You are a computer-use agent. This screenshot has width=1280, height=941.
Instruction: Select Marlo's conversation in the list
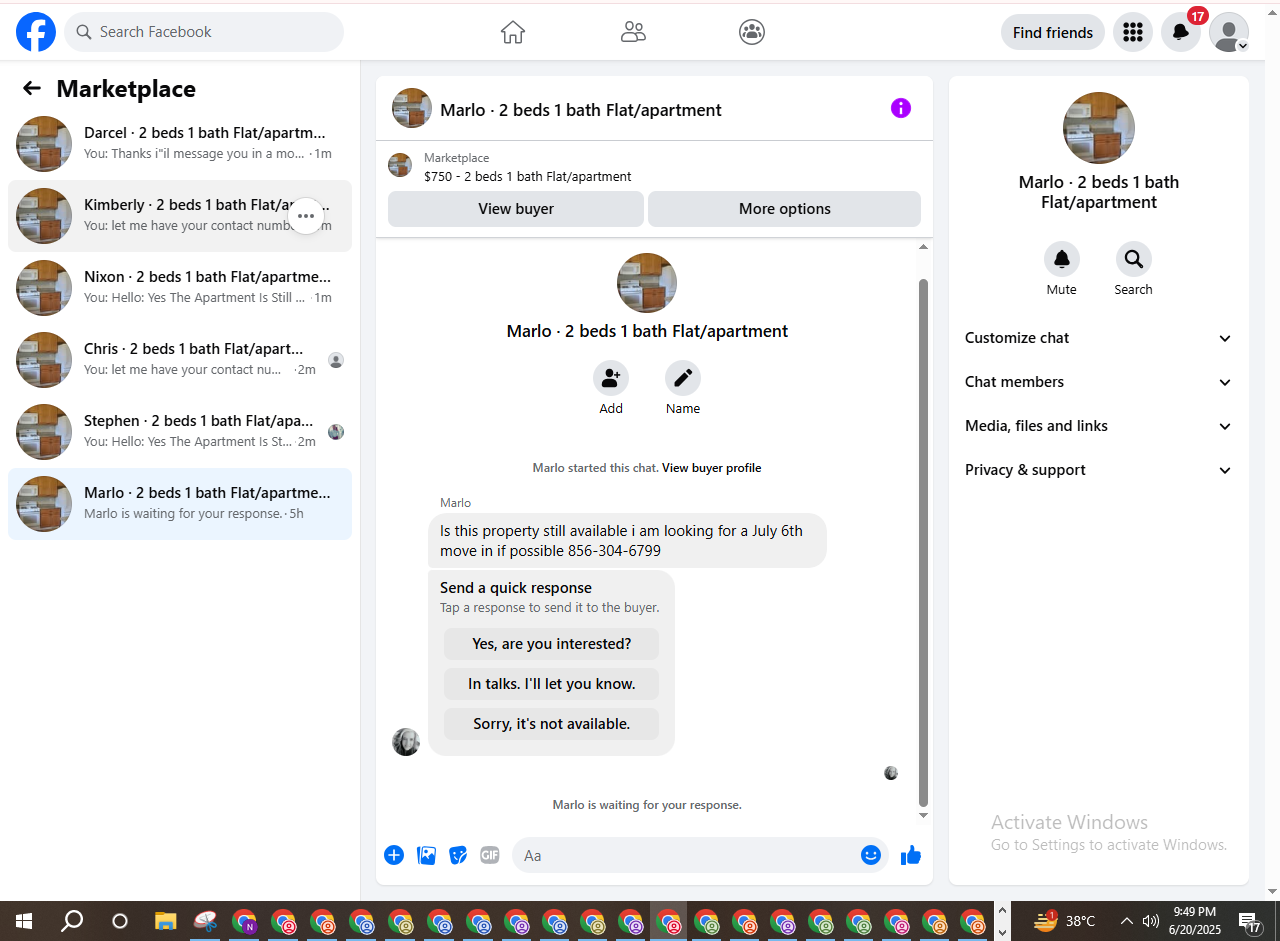pos(180,504)
